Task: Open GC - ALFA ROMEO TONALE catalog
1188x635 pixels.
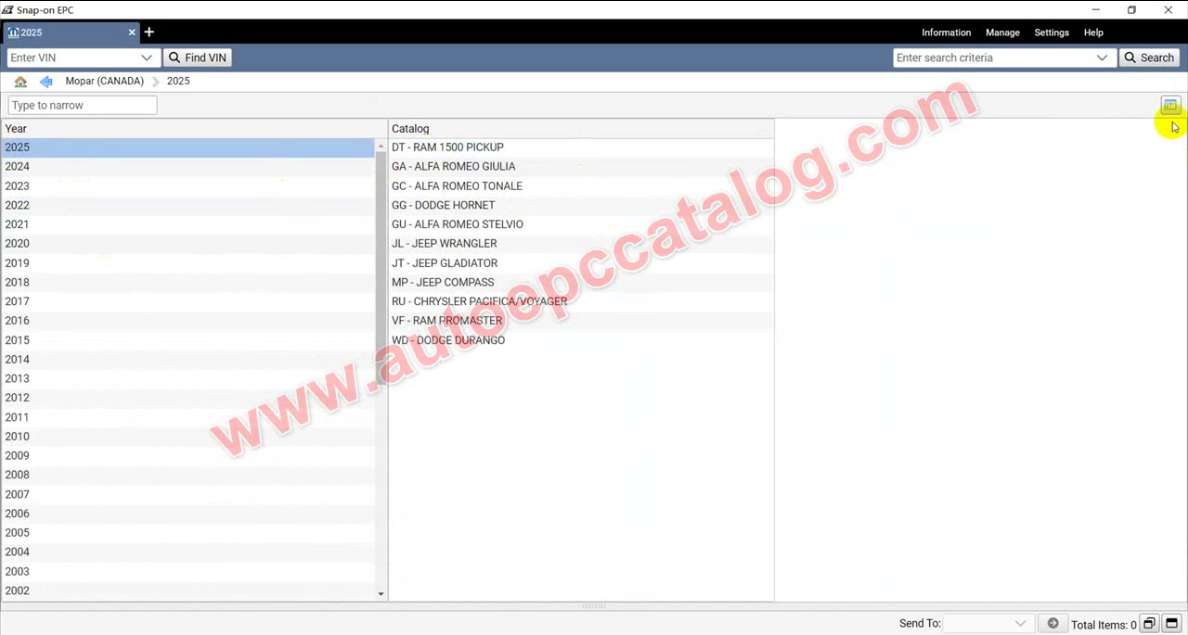Action: tap(581, 186)
